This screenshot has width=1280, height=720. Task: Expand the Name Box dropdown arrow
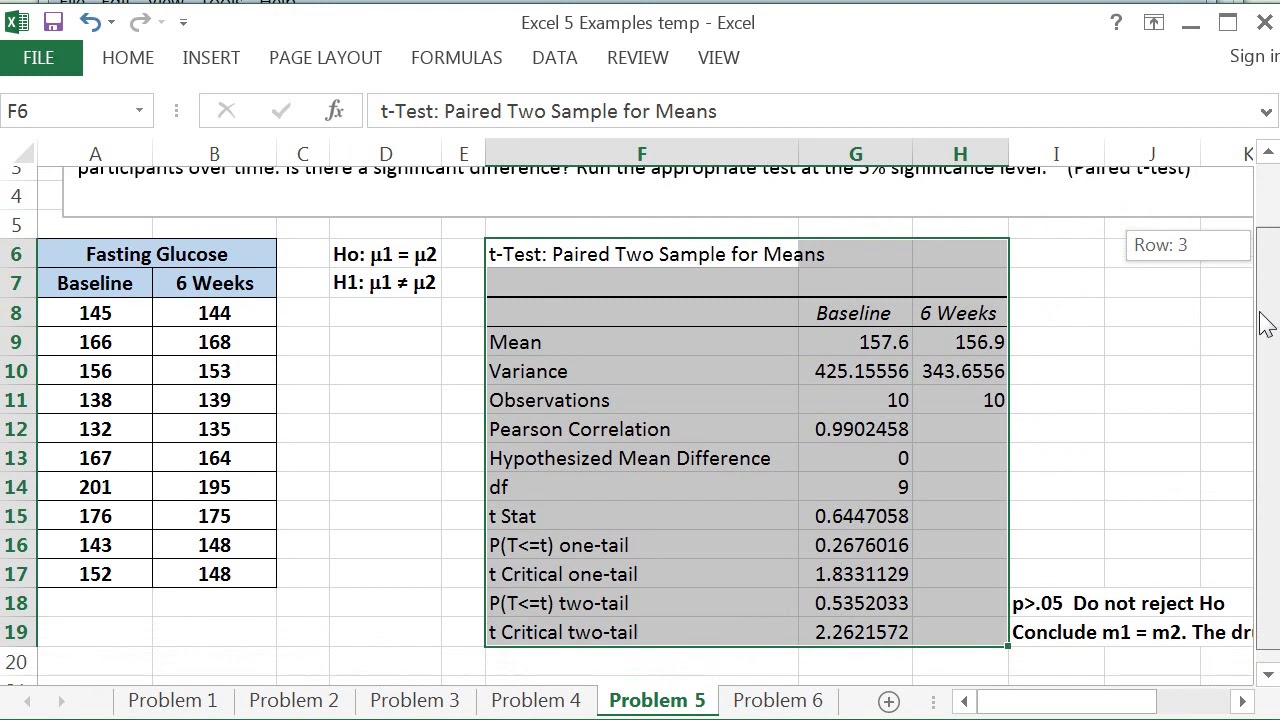coord(139,111)
